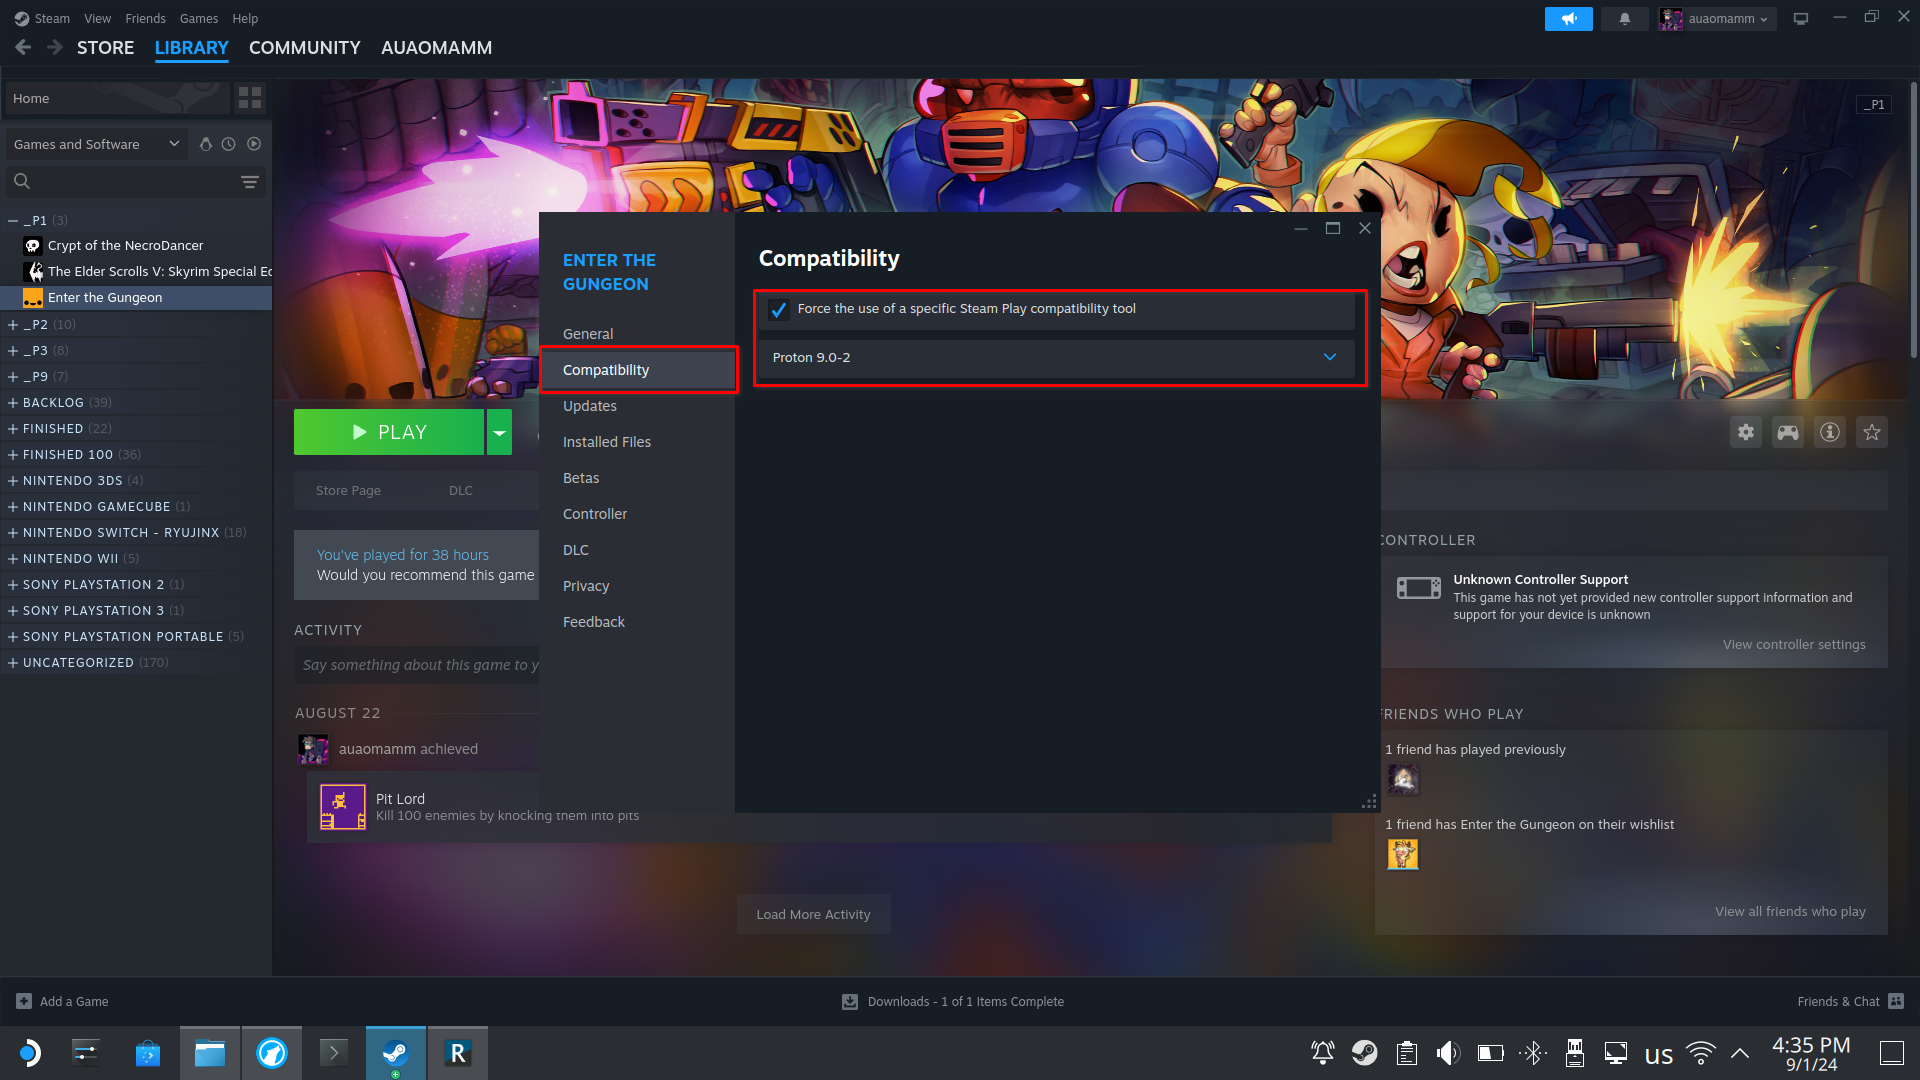Launch Konsole terminal from taskbar
The image size is (1920, 1080).
pos(334,1053)
